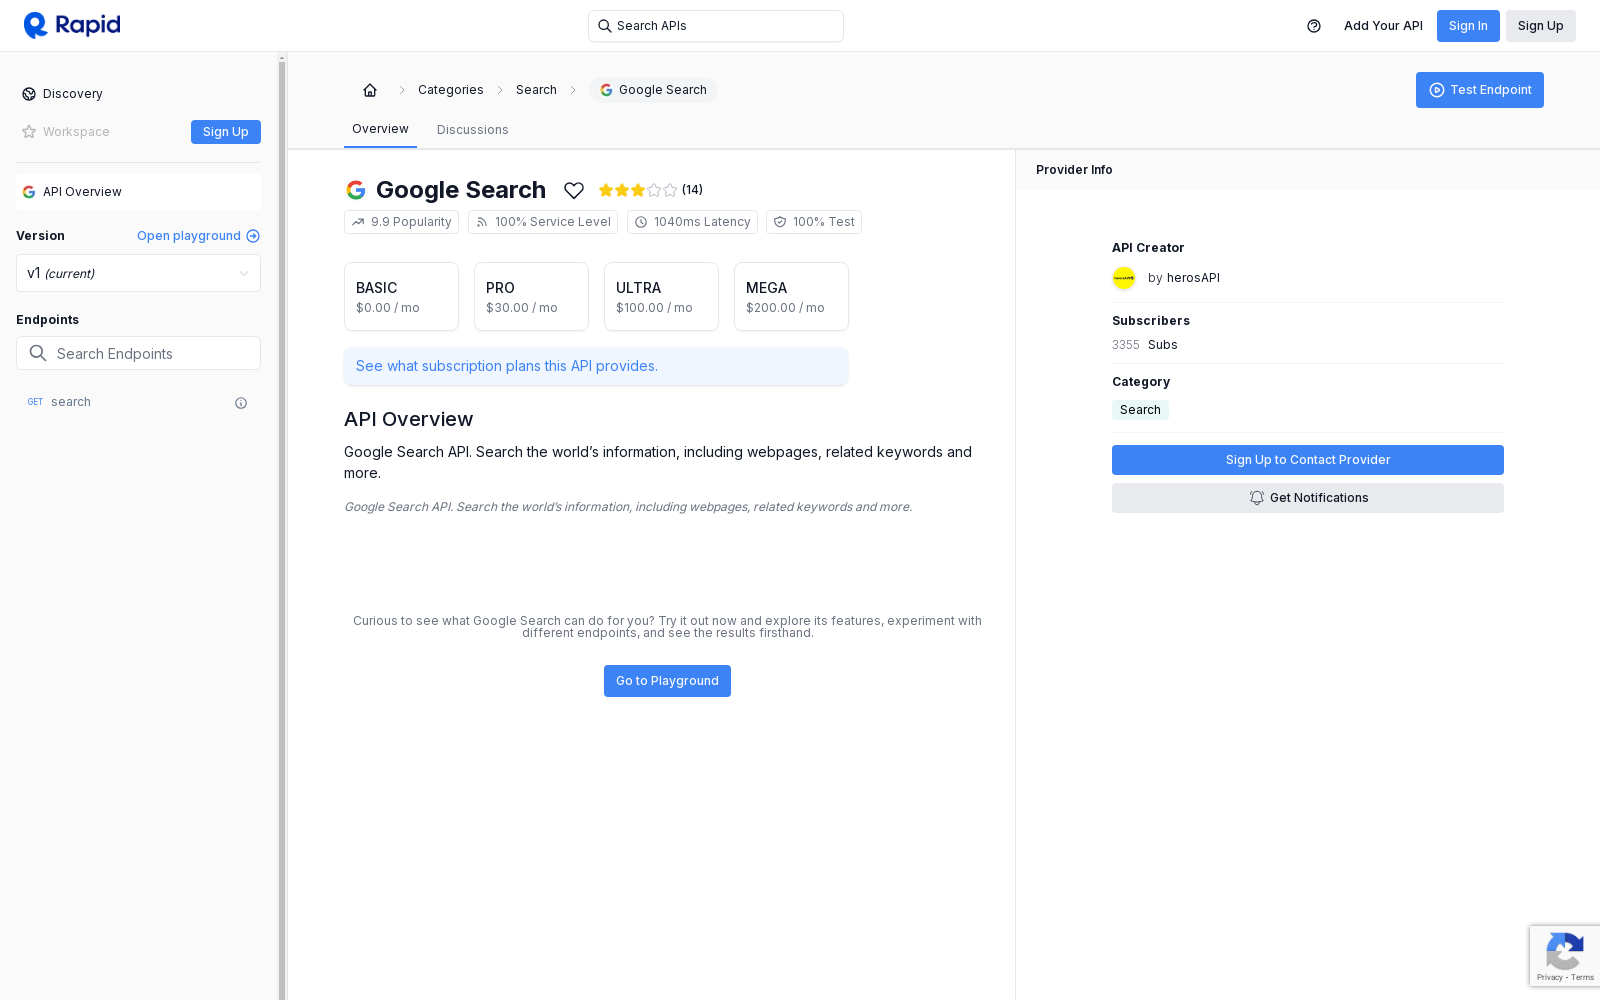Click the 1040ms Latency badge

click(692, 222)
